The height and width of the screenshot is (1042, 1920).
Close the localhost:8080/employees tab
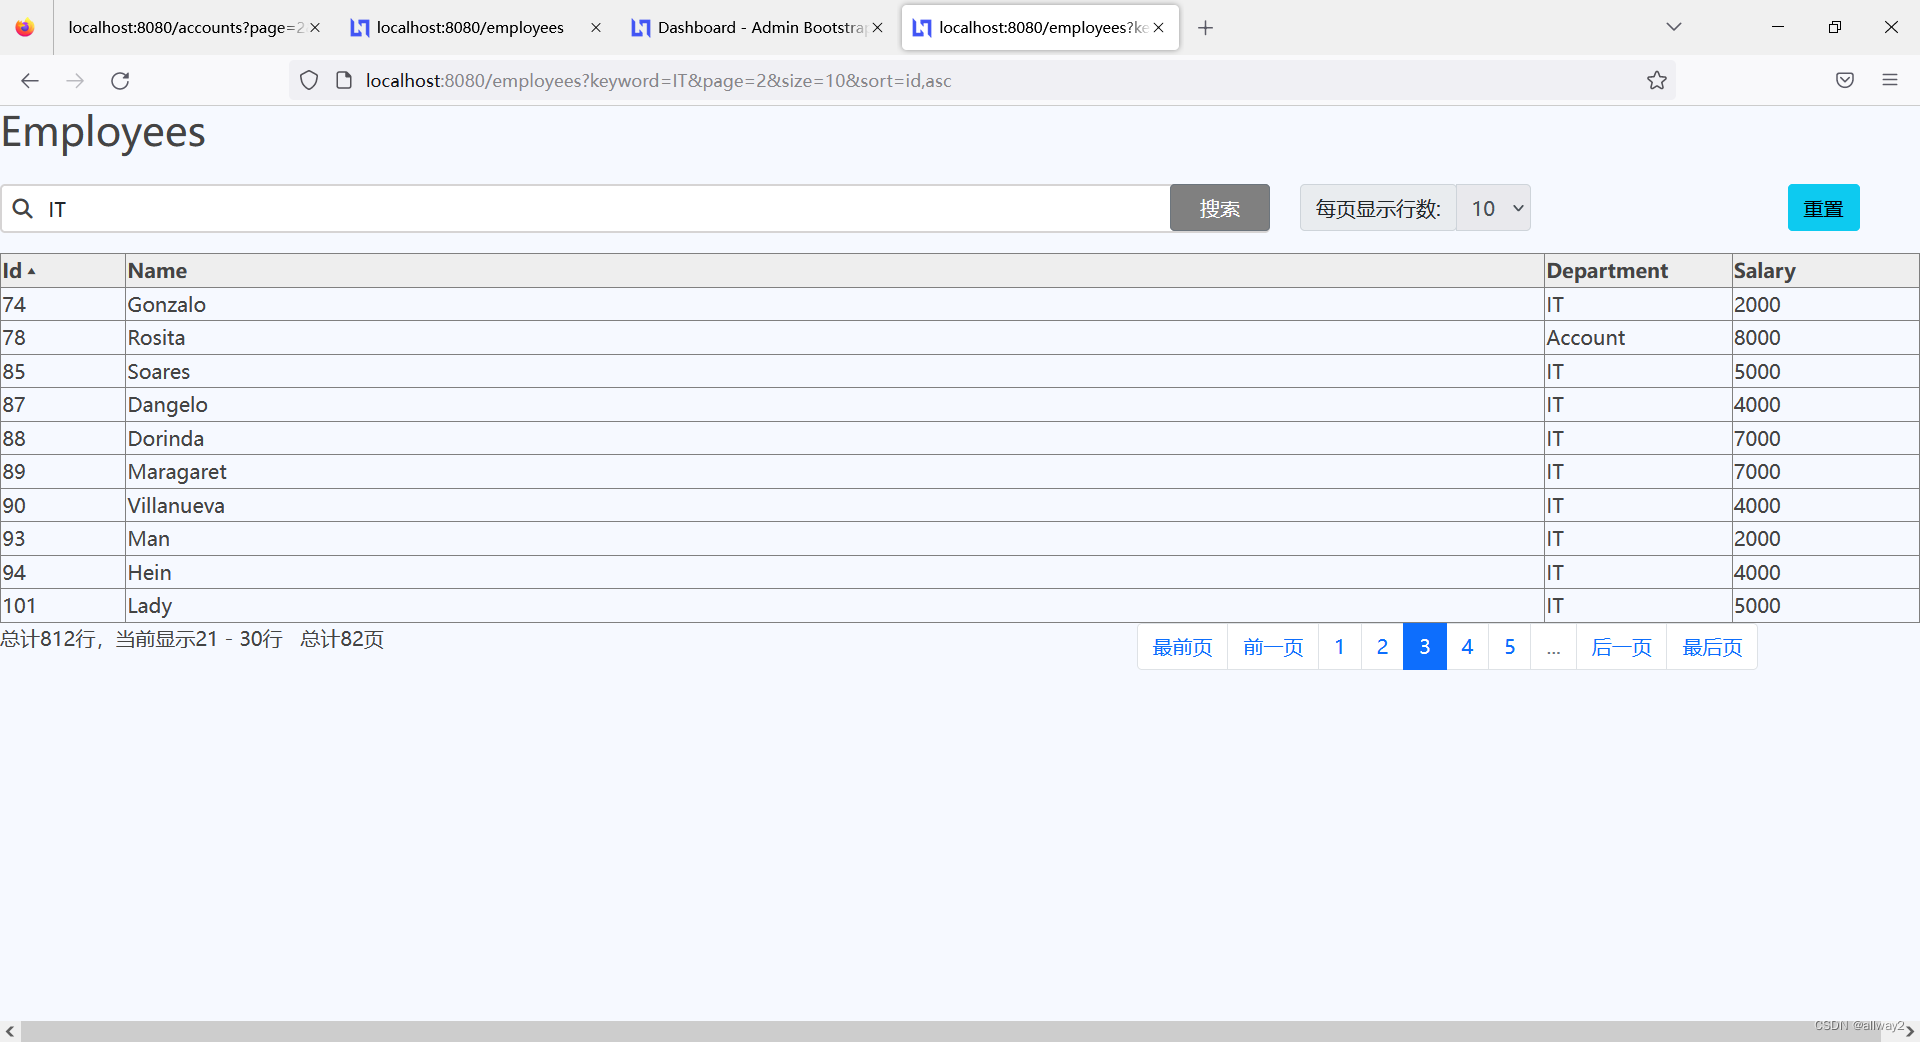(x=596, y=28)
